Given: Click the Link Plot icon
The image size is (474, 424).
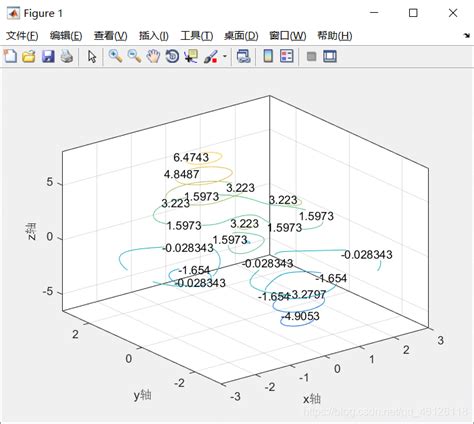Looking at the screenshot, I should click(x=243, y=56).
